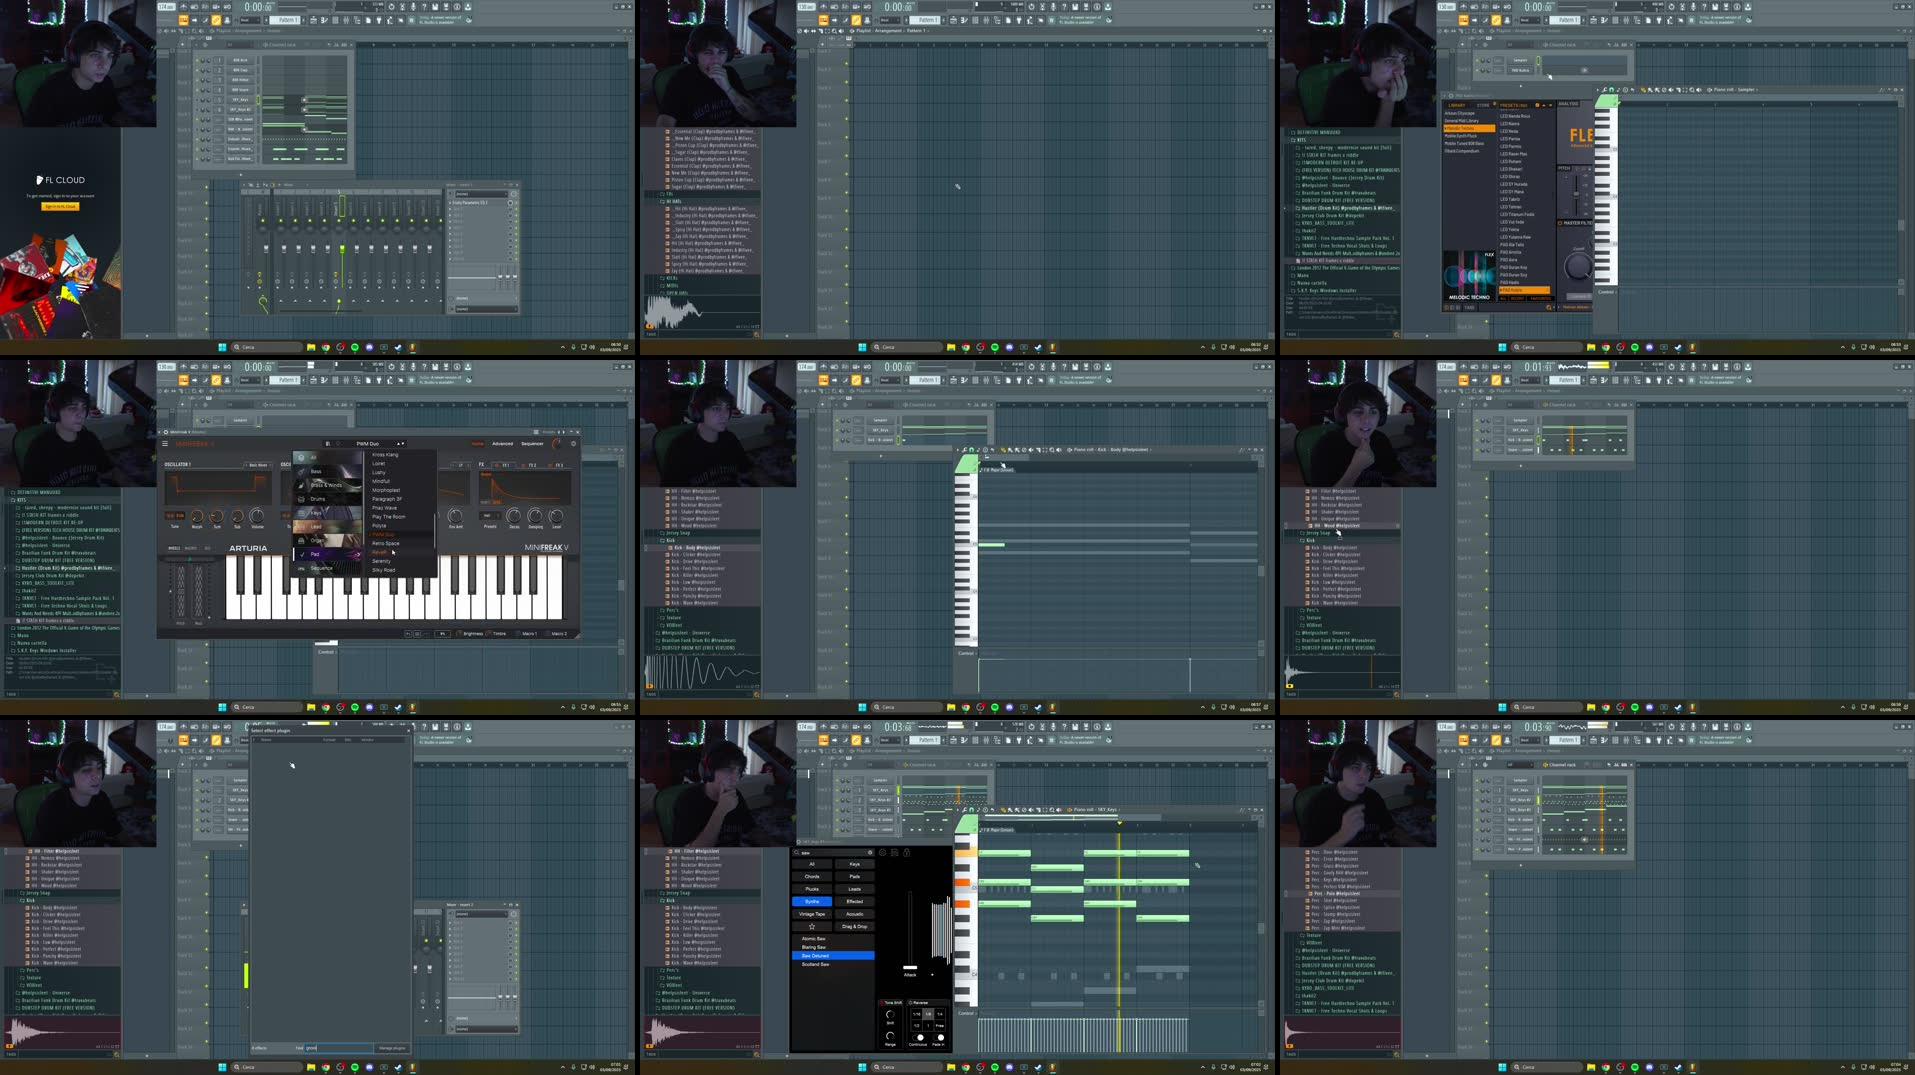The height and width of the screenshot is (1075, 1915).
Task: Expand Musa folder in browser beside FLEX plugin
Action: pyautogui.click(x=1303, y=275)
